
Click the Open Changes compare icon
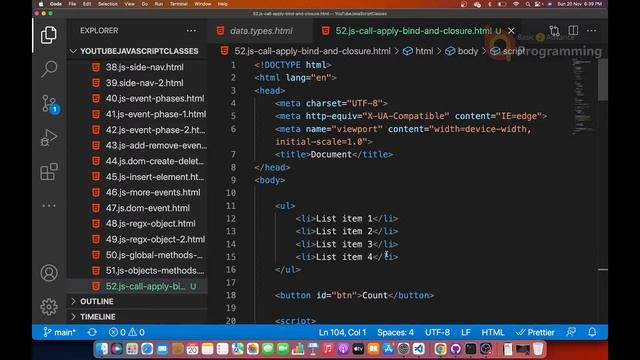554,31
